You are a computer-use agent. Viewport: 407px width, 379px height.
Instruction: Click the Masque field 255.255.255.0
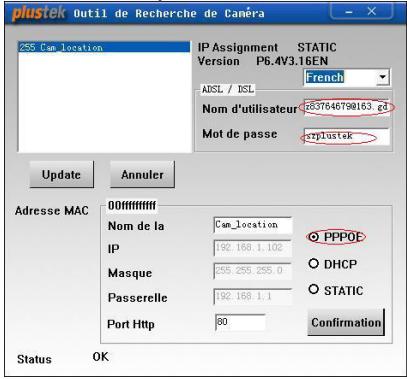[253, 271]
